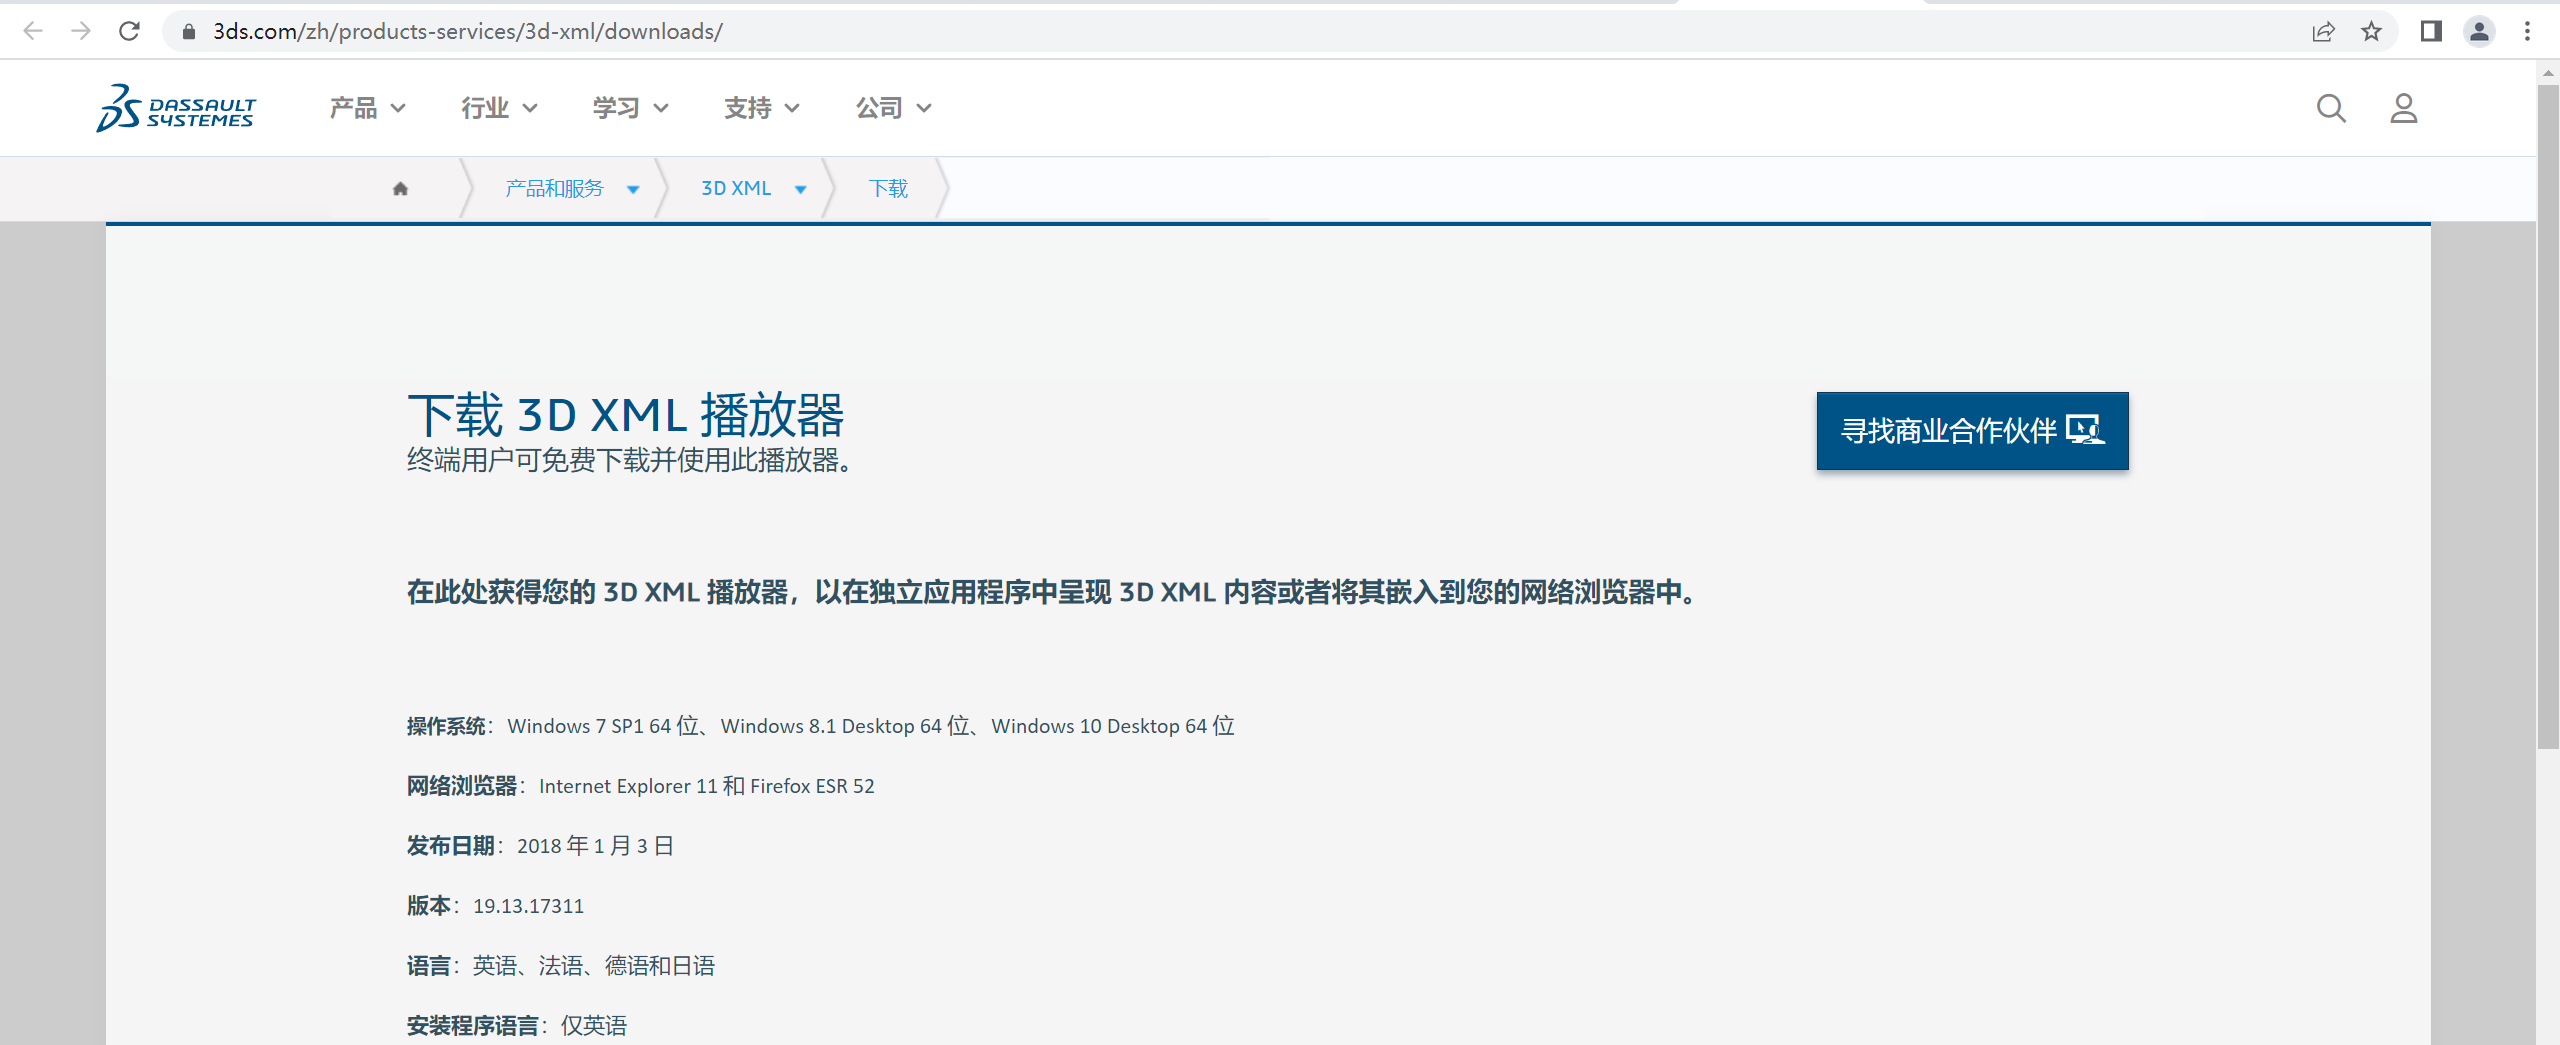Viewport: 2560px width, 1045px height.
Task: Click the Dassault Systèmes logo
Action: (175, 108)
